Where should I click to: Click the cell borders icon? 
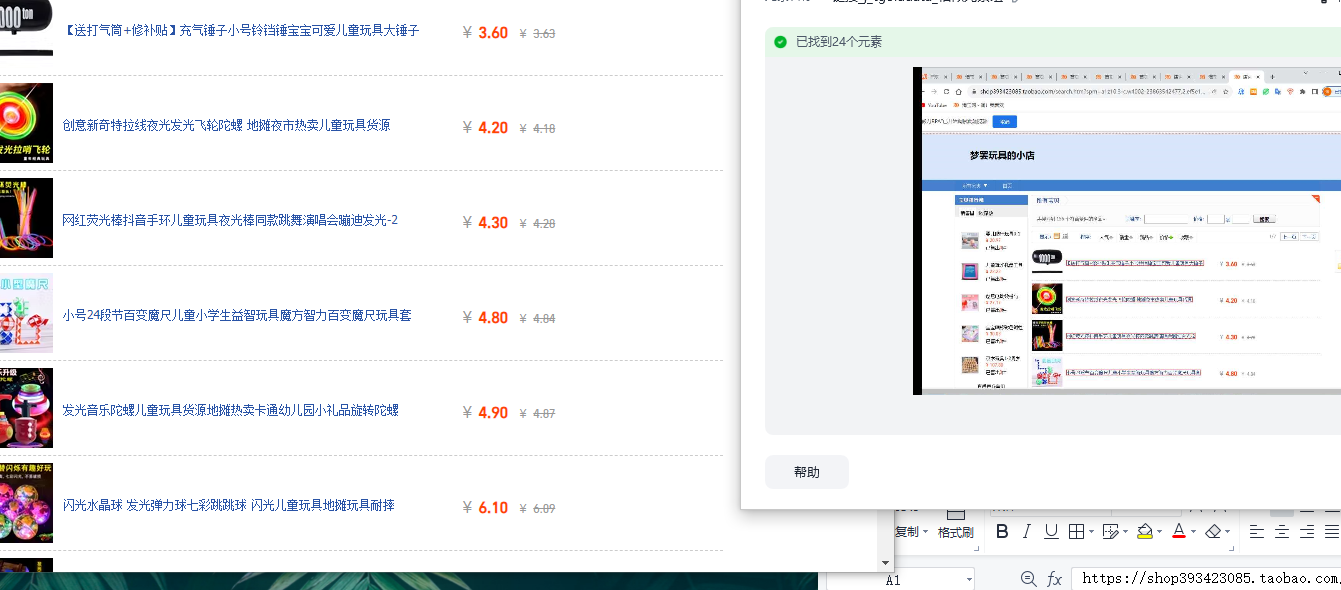pos(1076,531)
